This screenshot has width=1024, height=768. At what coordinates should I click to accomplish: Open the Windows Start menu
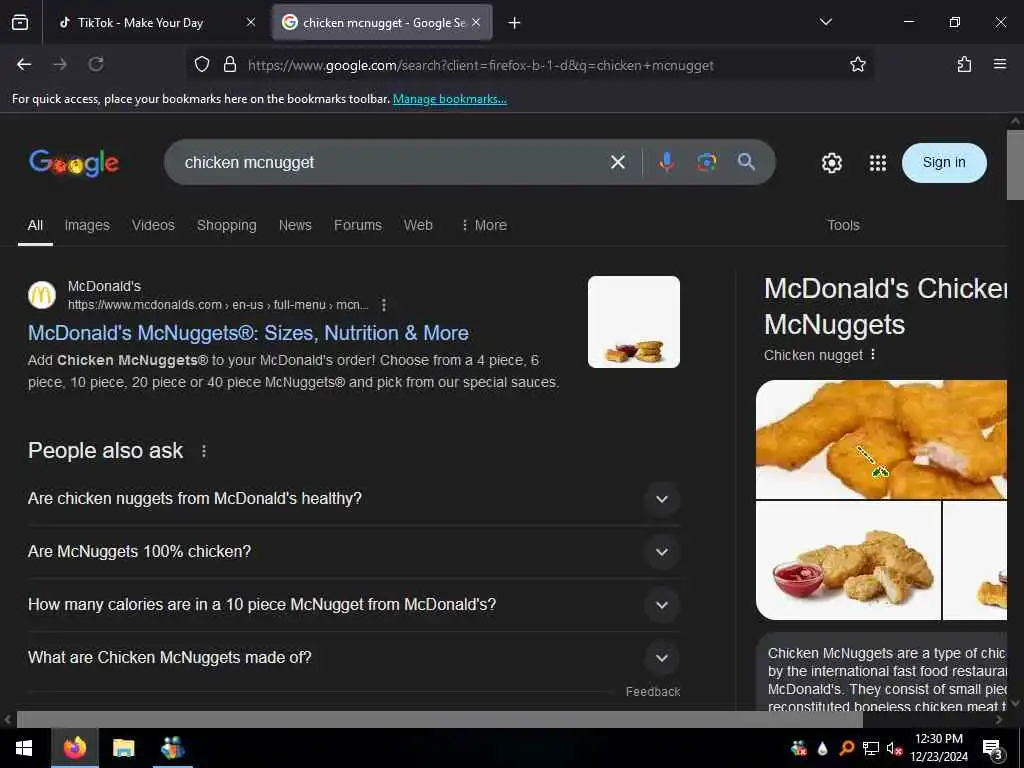pyautogui.click(x=24, y=748)
